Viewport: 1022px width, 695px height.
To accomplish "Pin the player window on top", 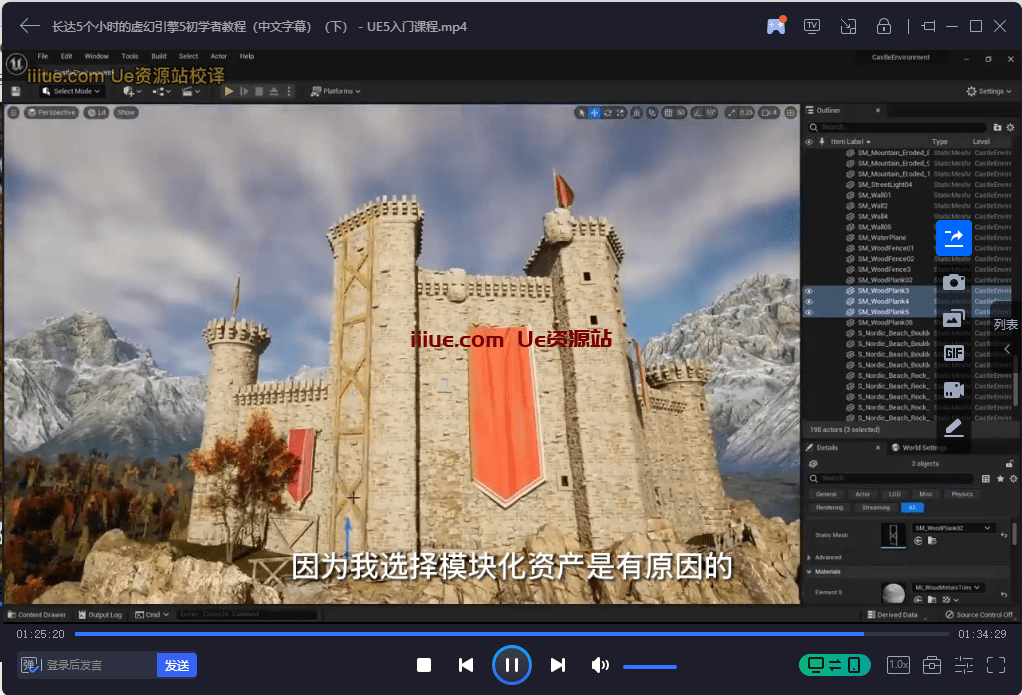I will coord(928,26).
